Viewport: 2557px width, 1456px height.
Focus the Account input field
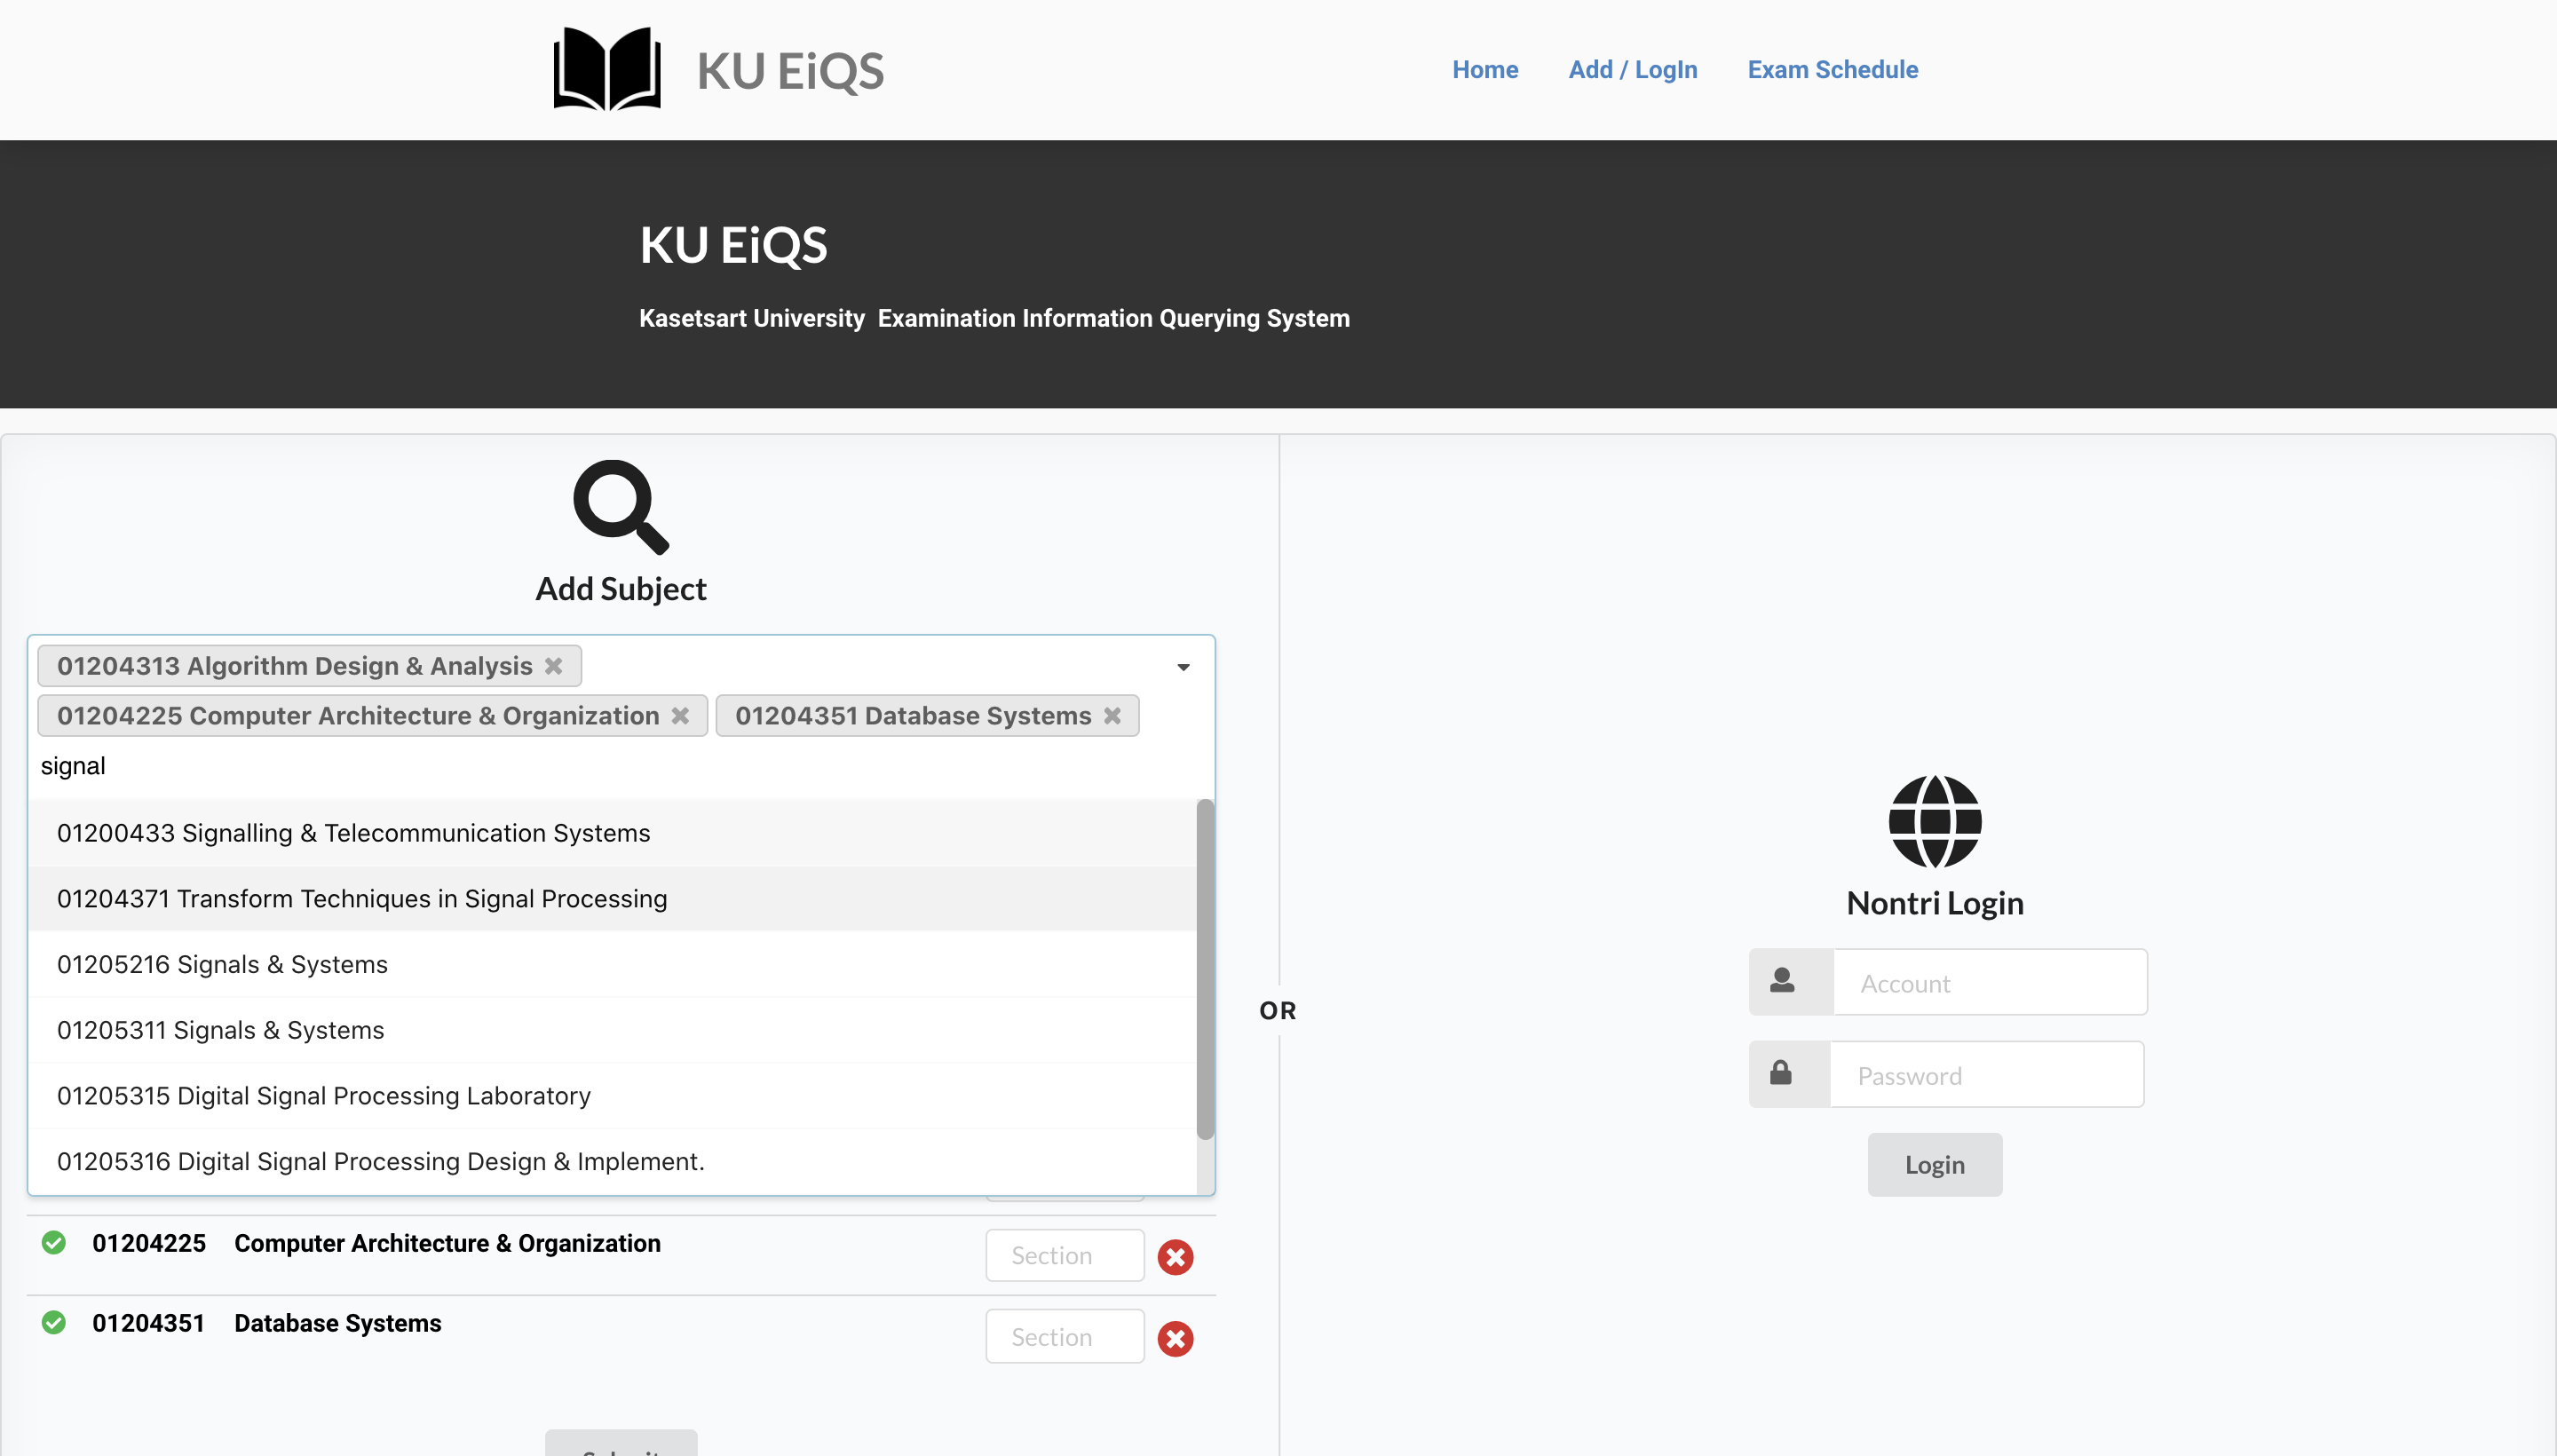(1989, 983)
